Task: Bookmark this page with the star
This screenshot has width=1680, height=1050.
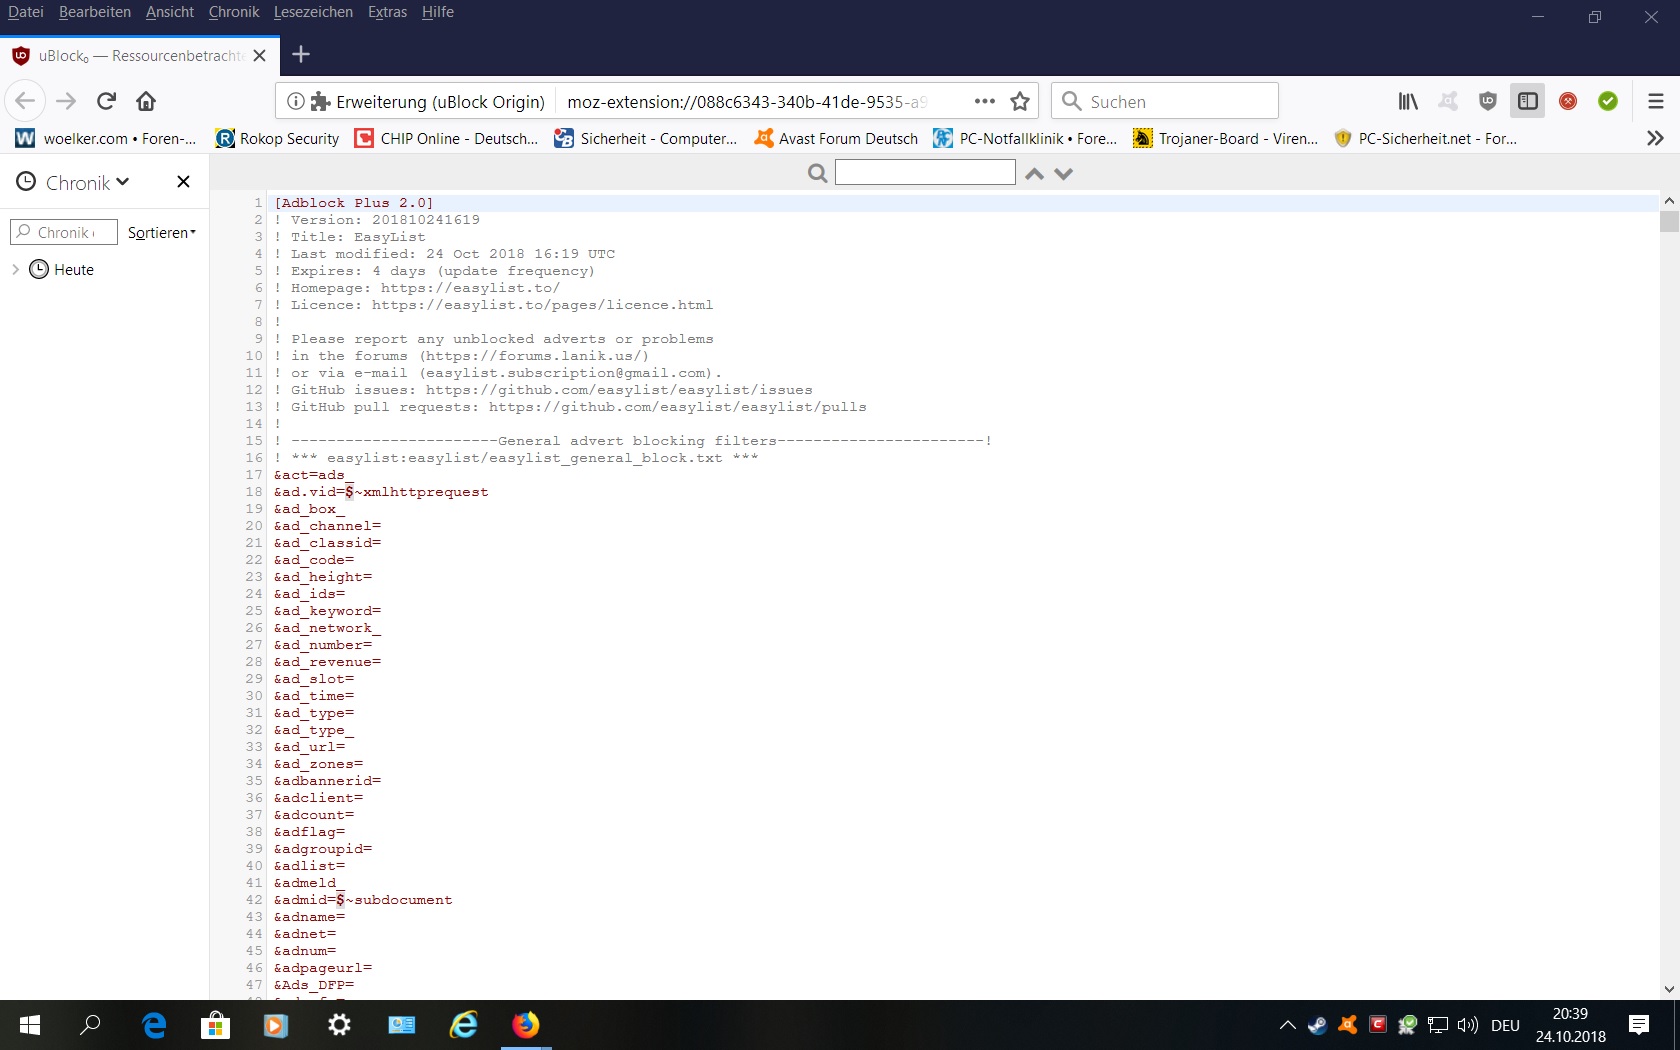Action: 1020,101
